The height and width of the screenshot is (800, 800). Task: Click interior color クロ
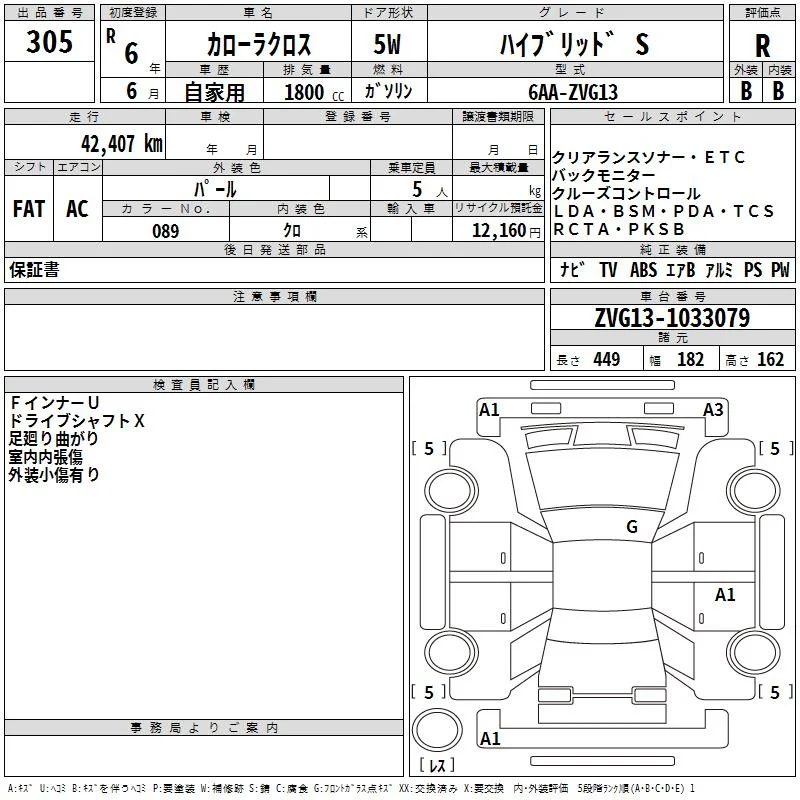click(292, 230)
